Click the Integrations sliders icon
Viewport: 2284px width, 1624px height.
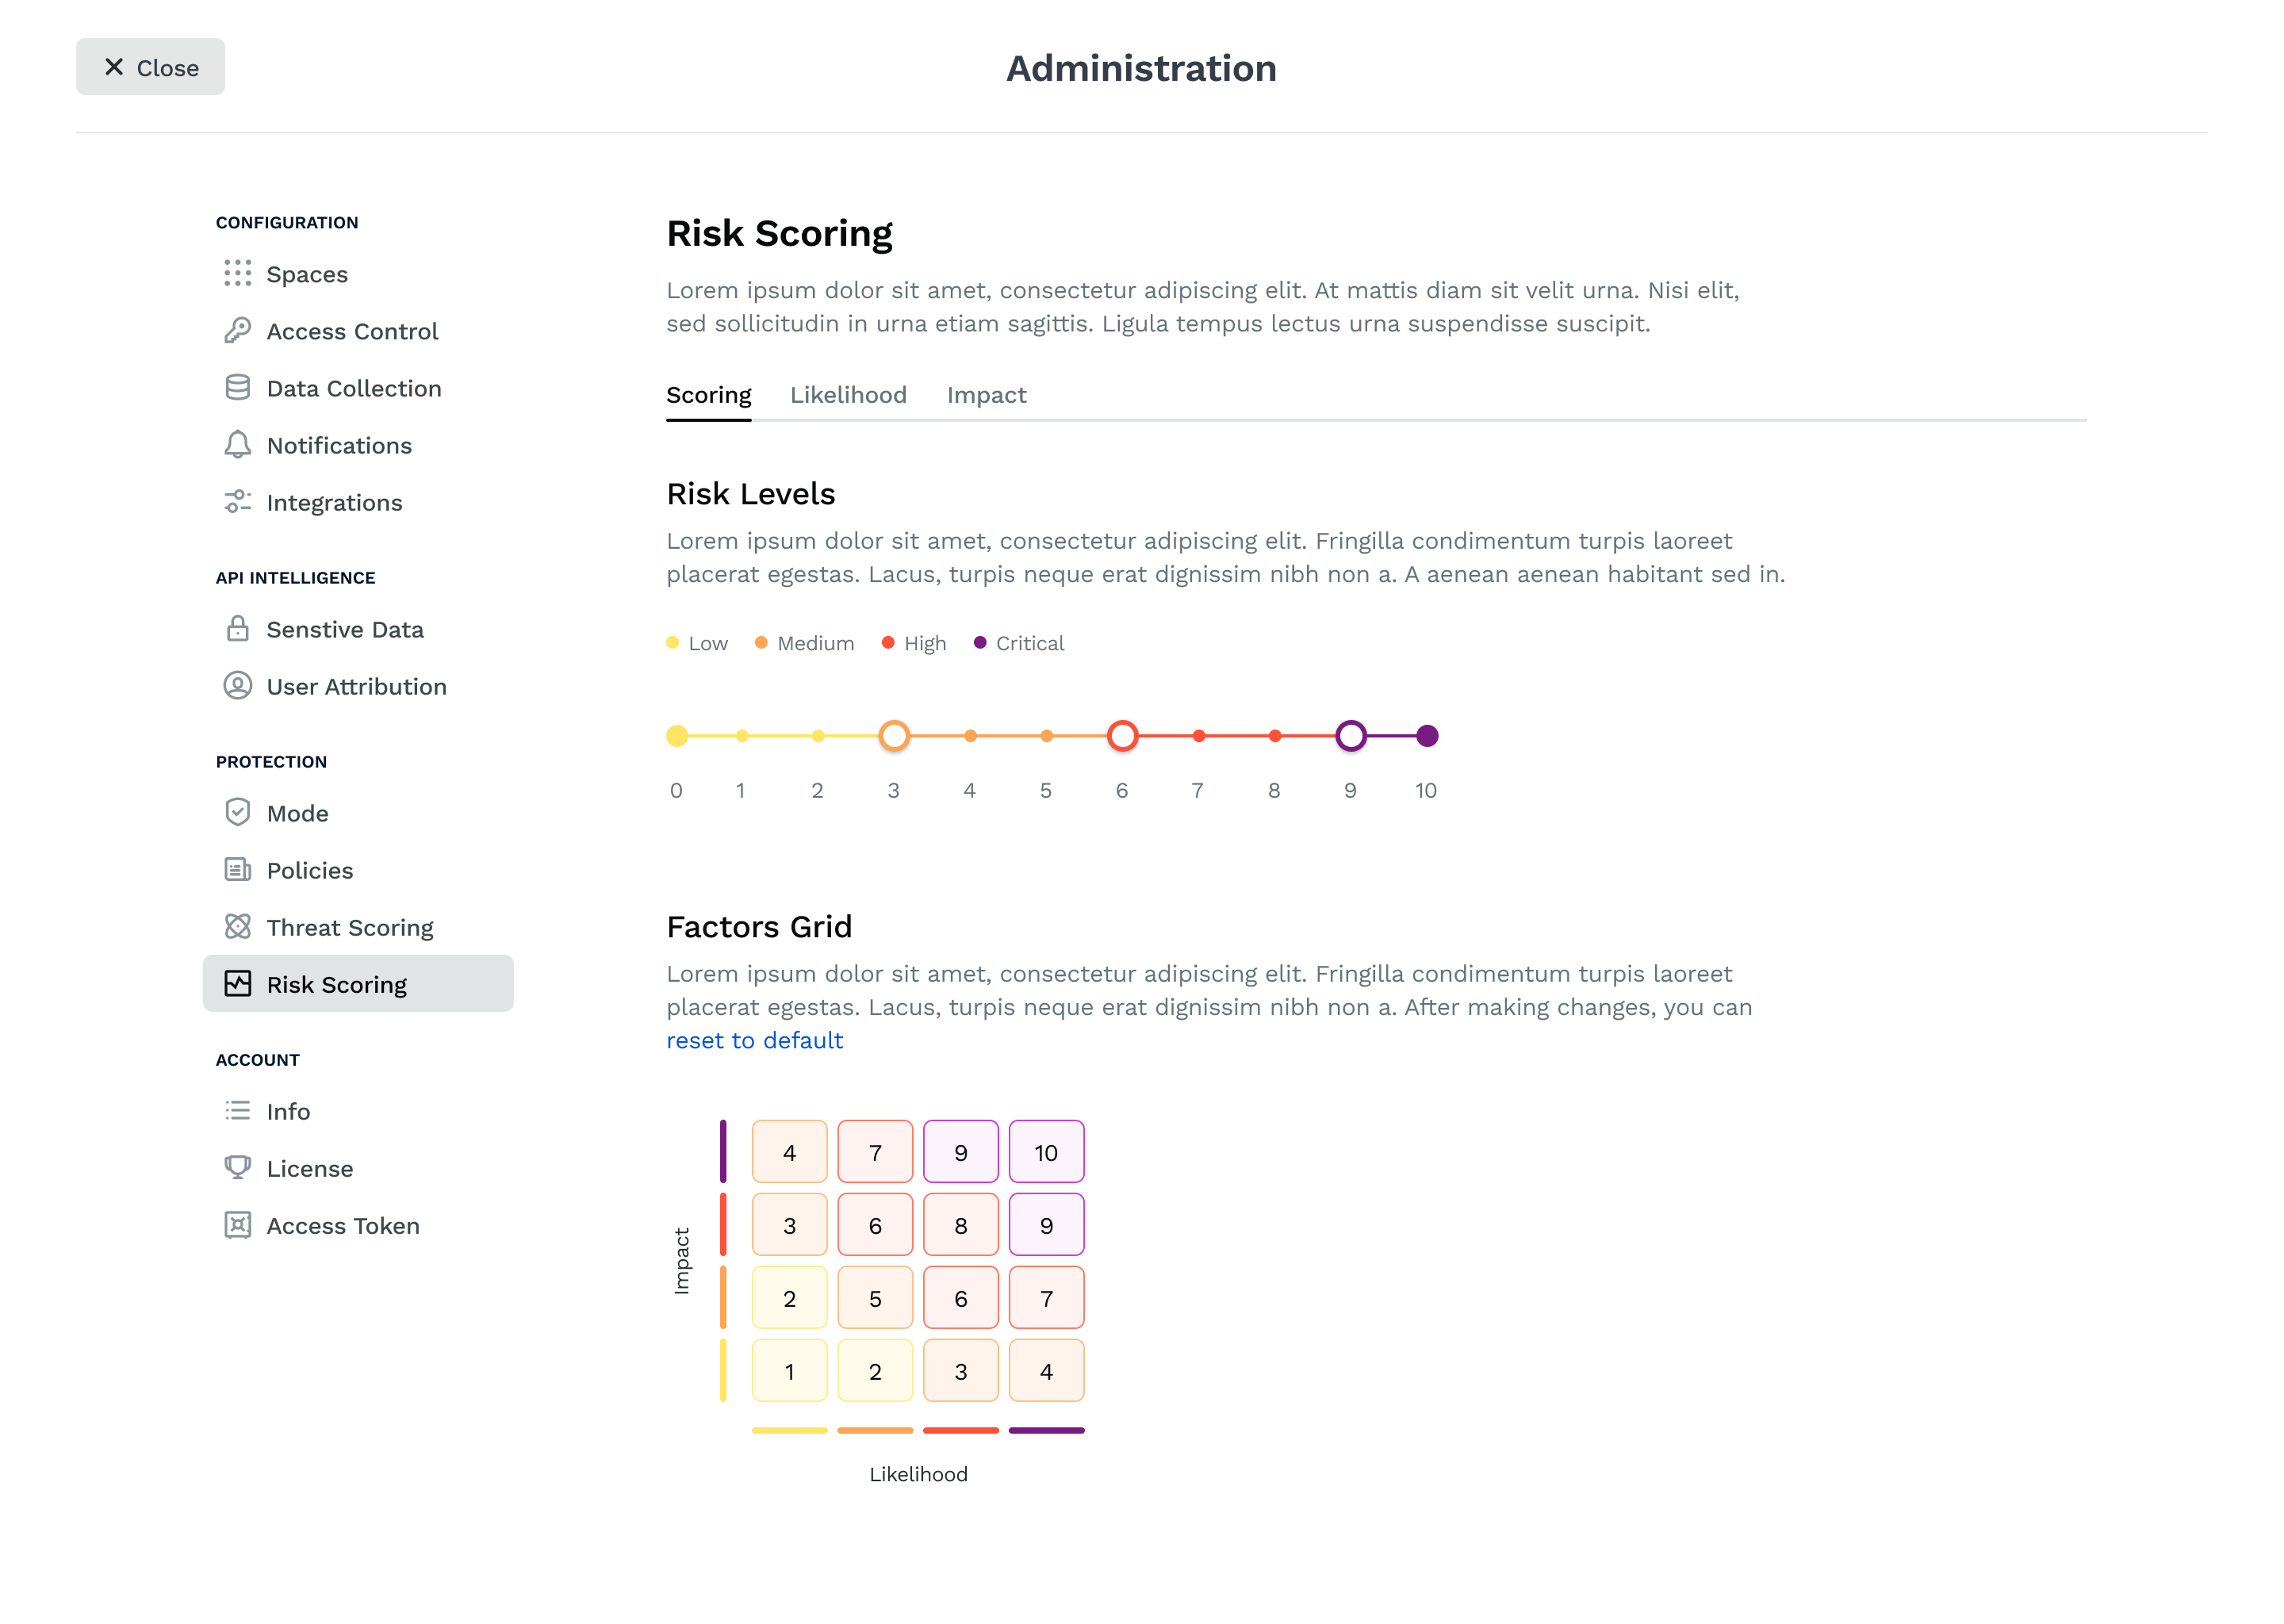pos(237,501)
